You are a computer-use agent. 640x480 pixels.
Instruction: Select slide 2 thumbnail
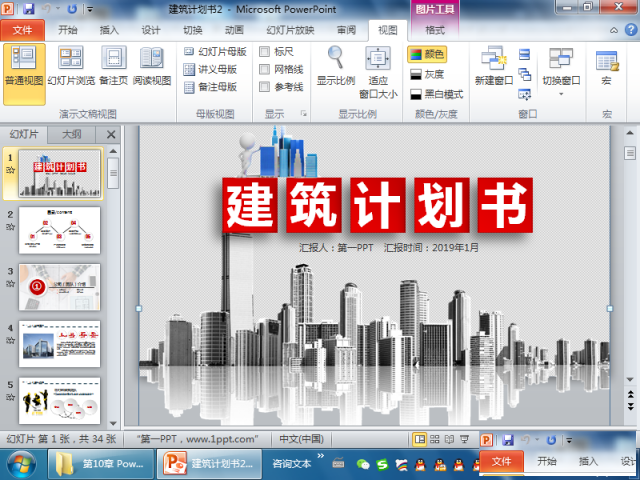pos(60,230)
